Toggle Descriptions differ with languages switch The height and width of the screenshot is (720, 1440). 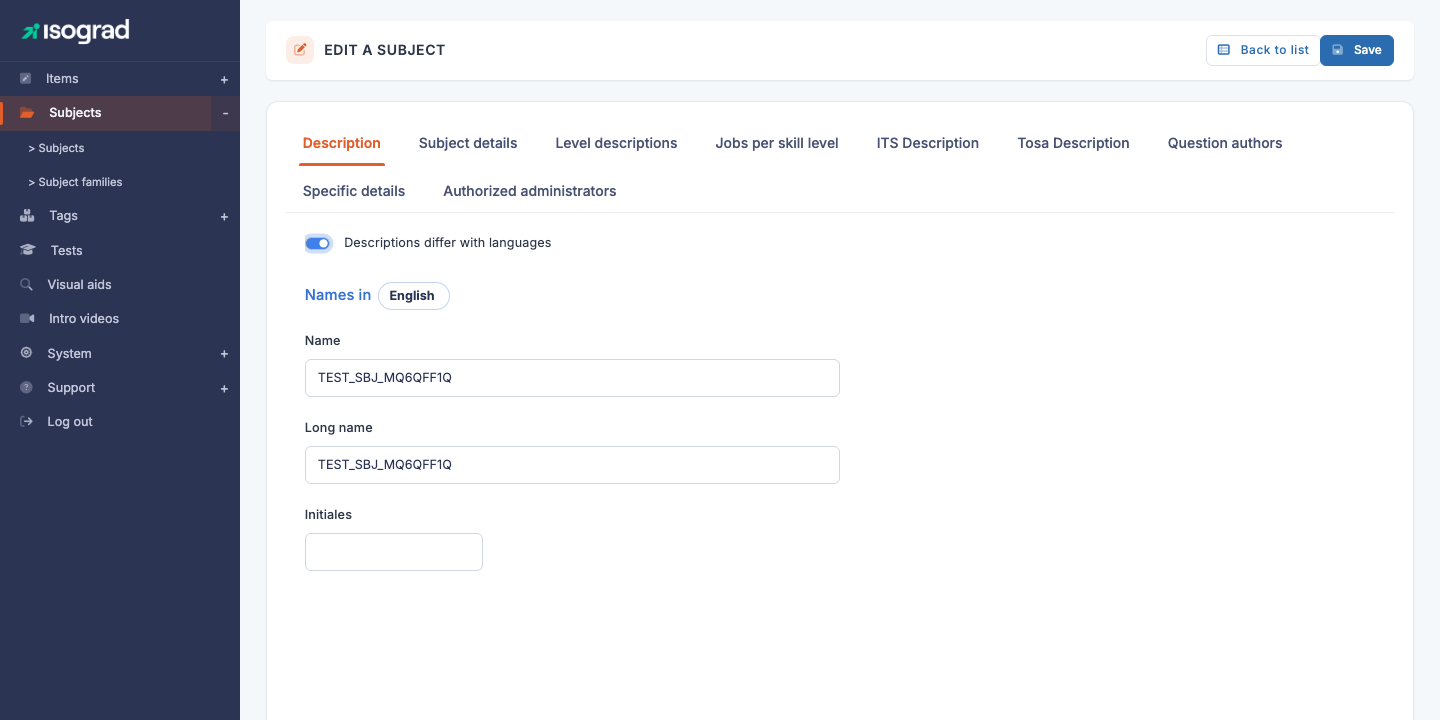coord(318,243)
